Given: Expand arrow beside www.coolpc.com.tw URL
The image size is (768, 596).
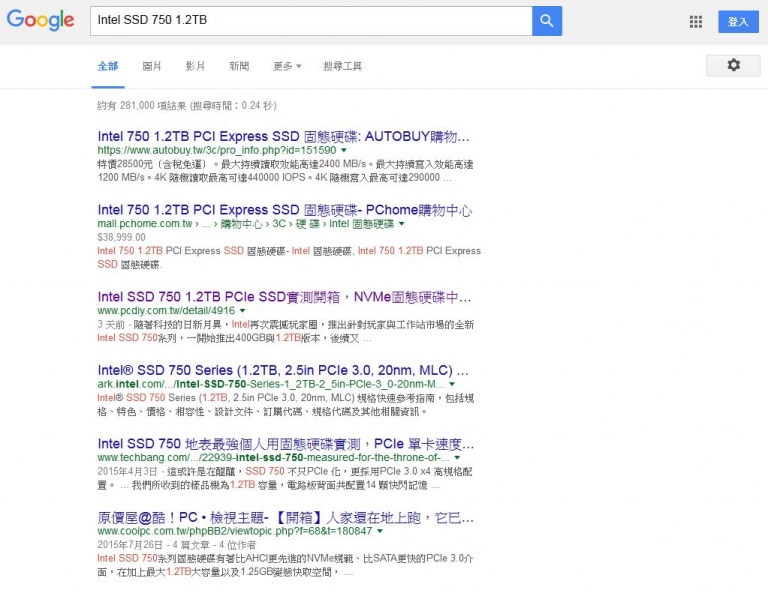Looking at the screenshot, I should 380,531.
